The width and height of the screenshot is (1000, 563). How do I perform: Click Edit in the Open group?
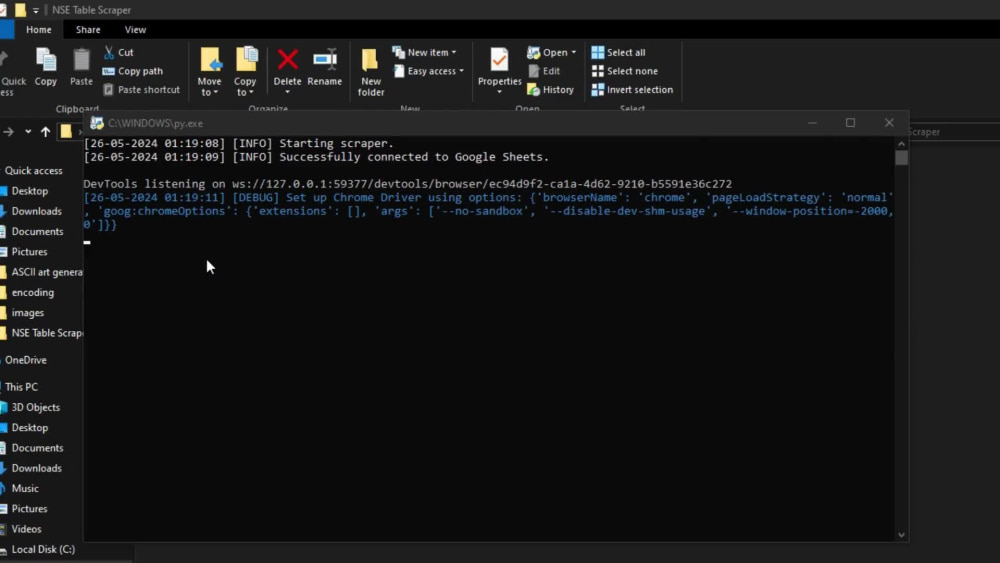544,71
